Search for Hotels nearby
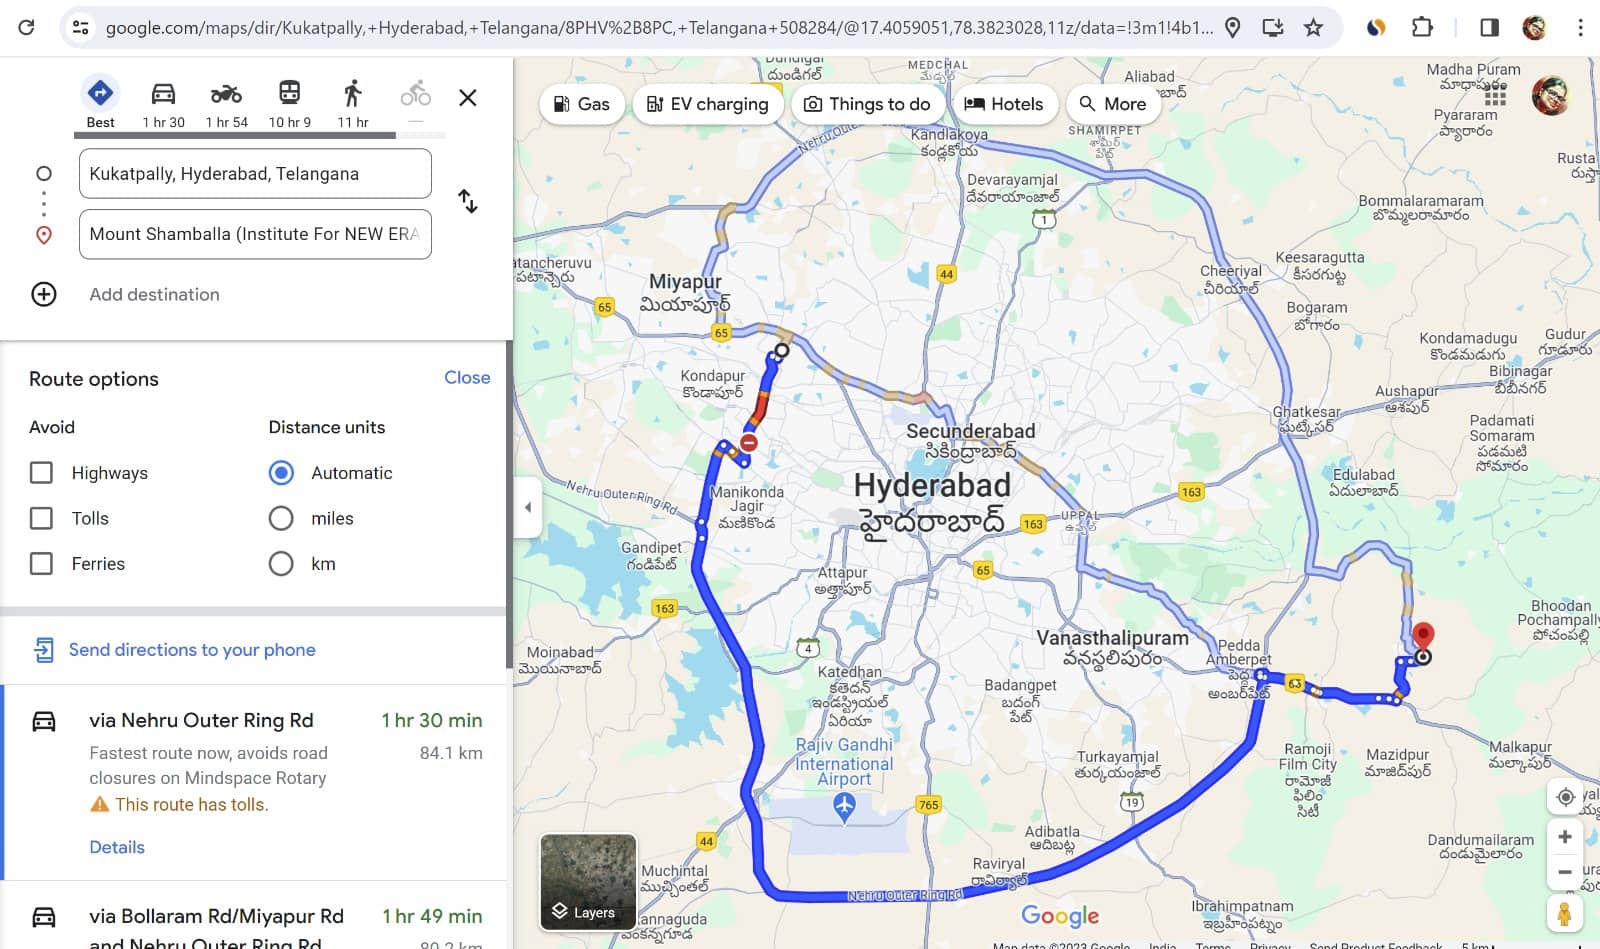This screenshot has height=949, width=1600. (1003, 104)
